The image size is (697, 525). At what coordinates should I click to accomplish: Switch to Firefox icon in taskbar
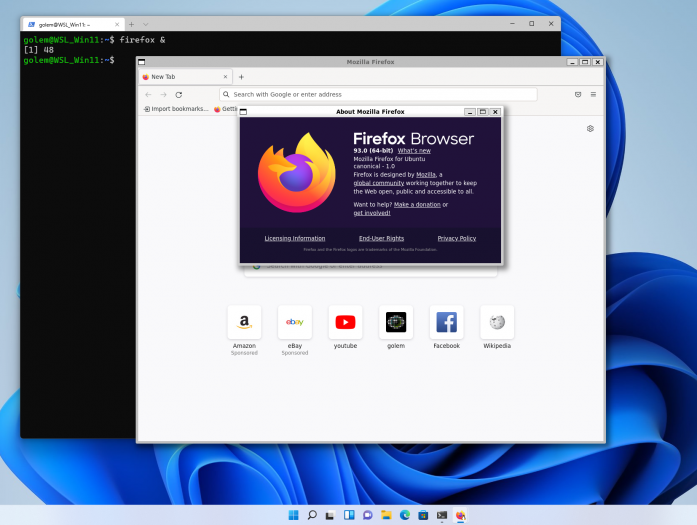coord(461,515)
